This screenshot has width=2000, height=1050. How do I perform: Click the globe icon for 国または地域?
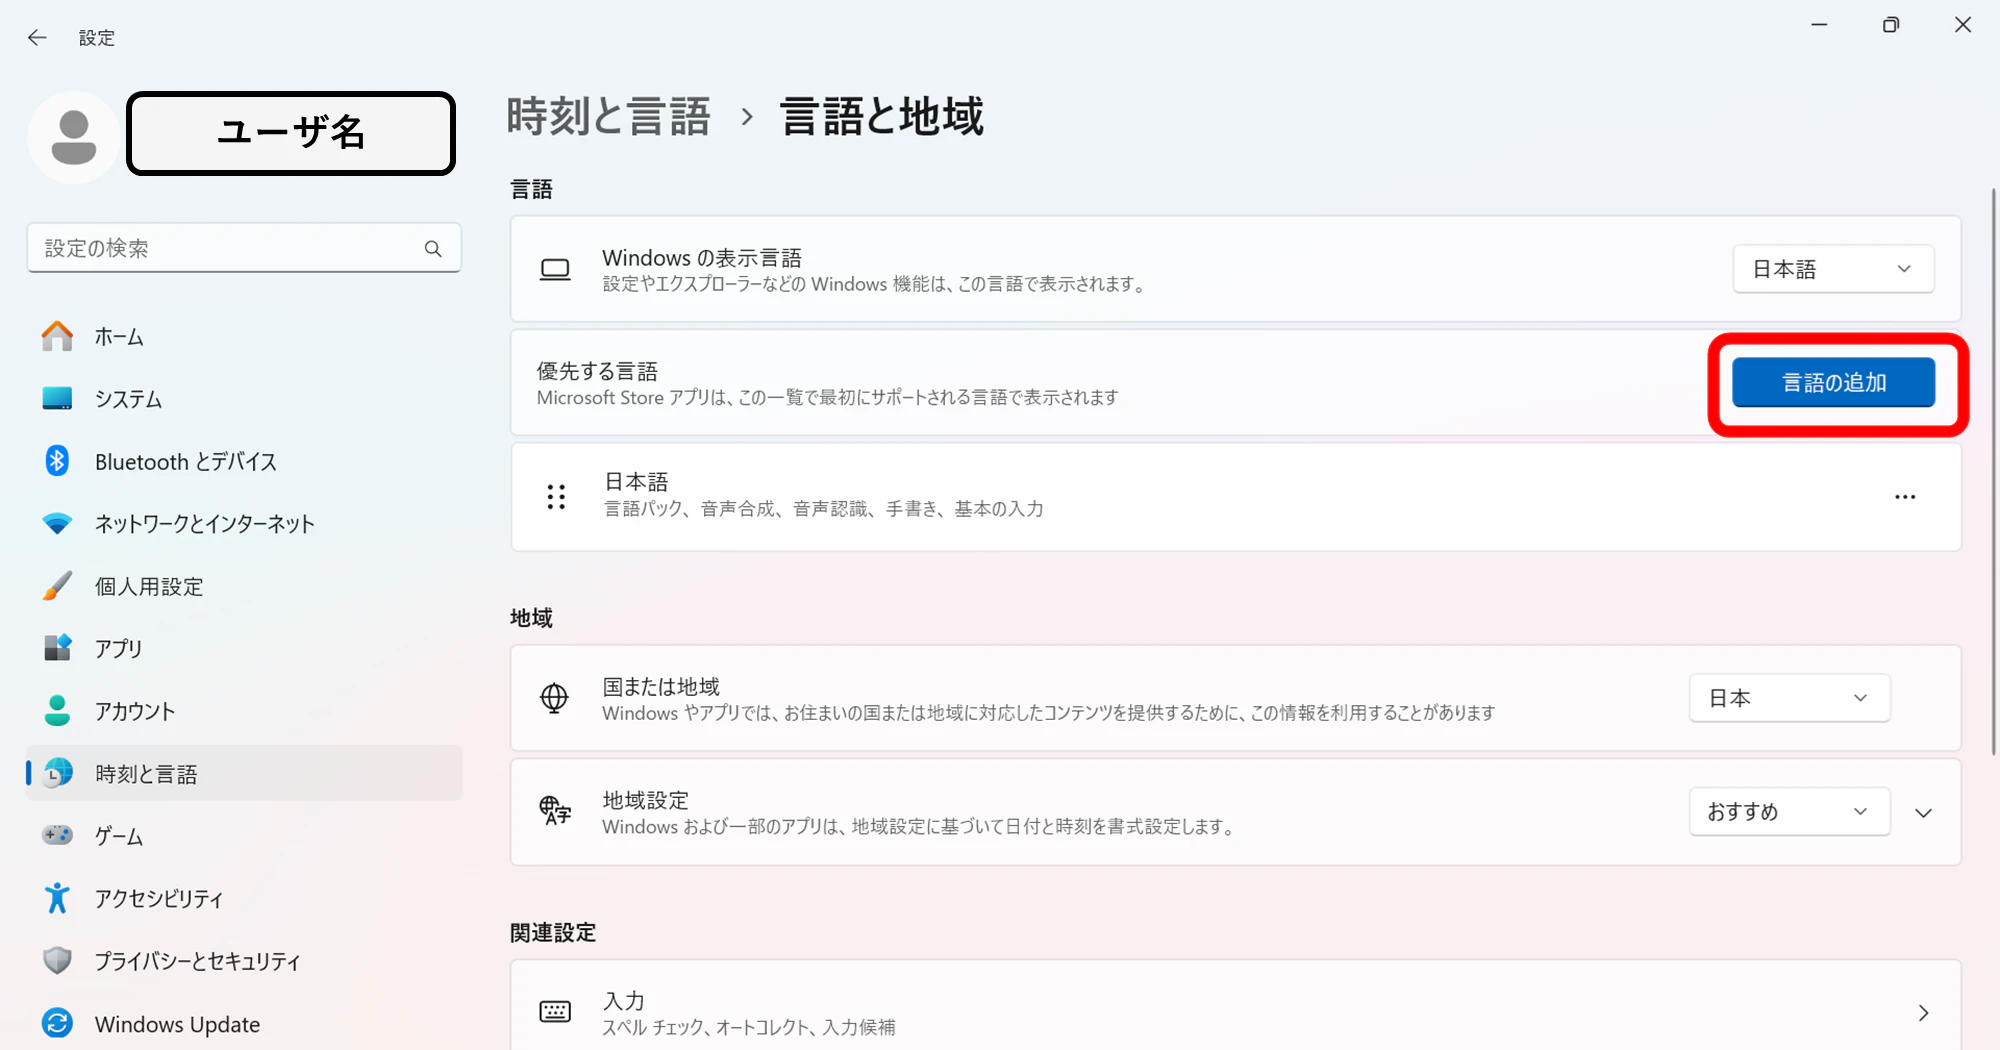(554, 698)
